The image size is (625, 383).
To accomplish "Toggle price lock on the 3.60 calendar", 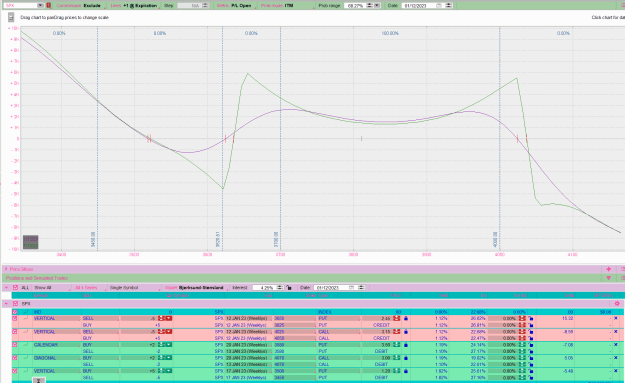I will pyautogui.click(x=406, y=345).
